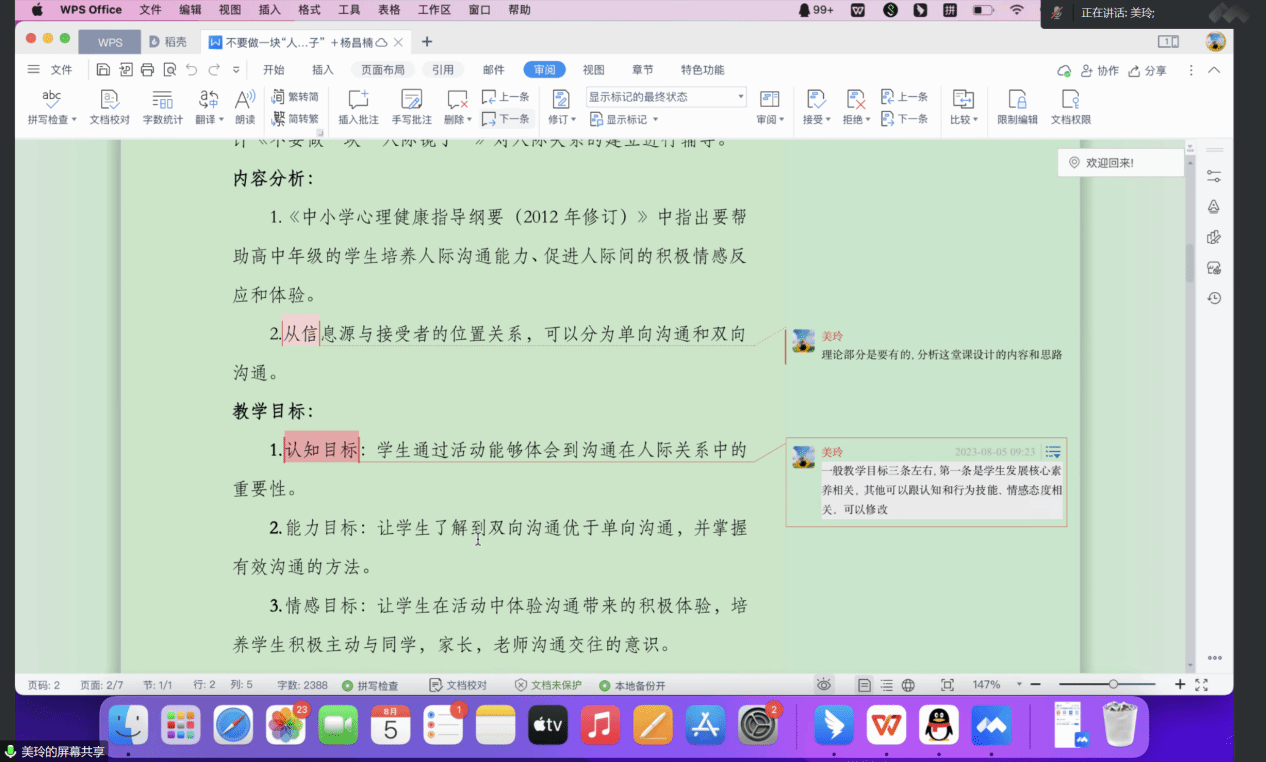Open the 表格 menu in menu bar
Viewport: 1266px width, 762px height.
click(x=389, y=10)
